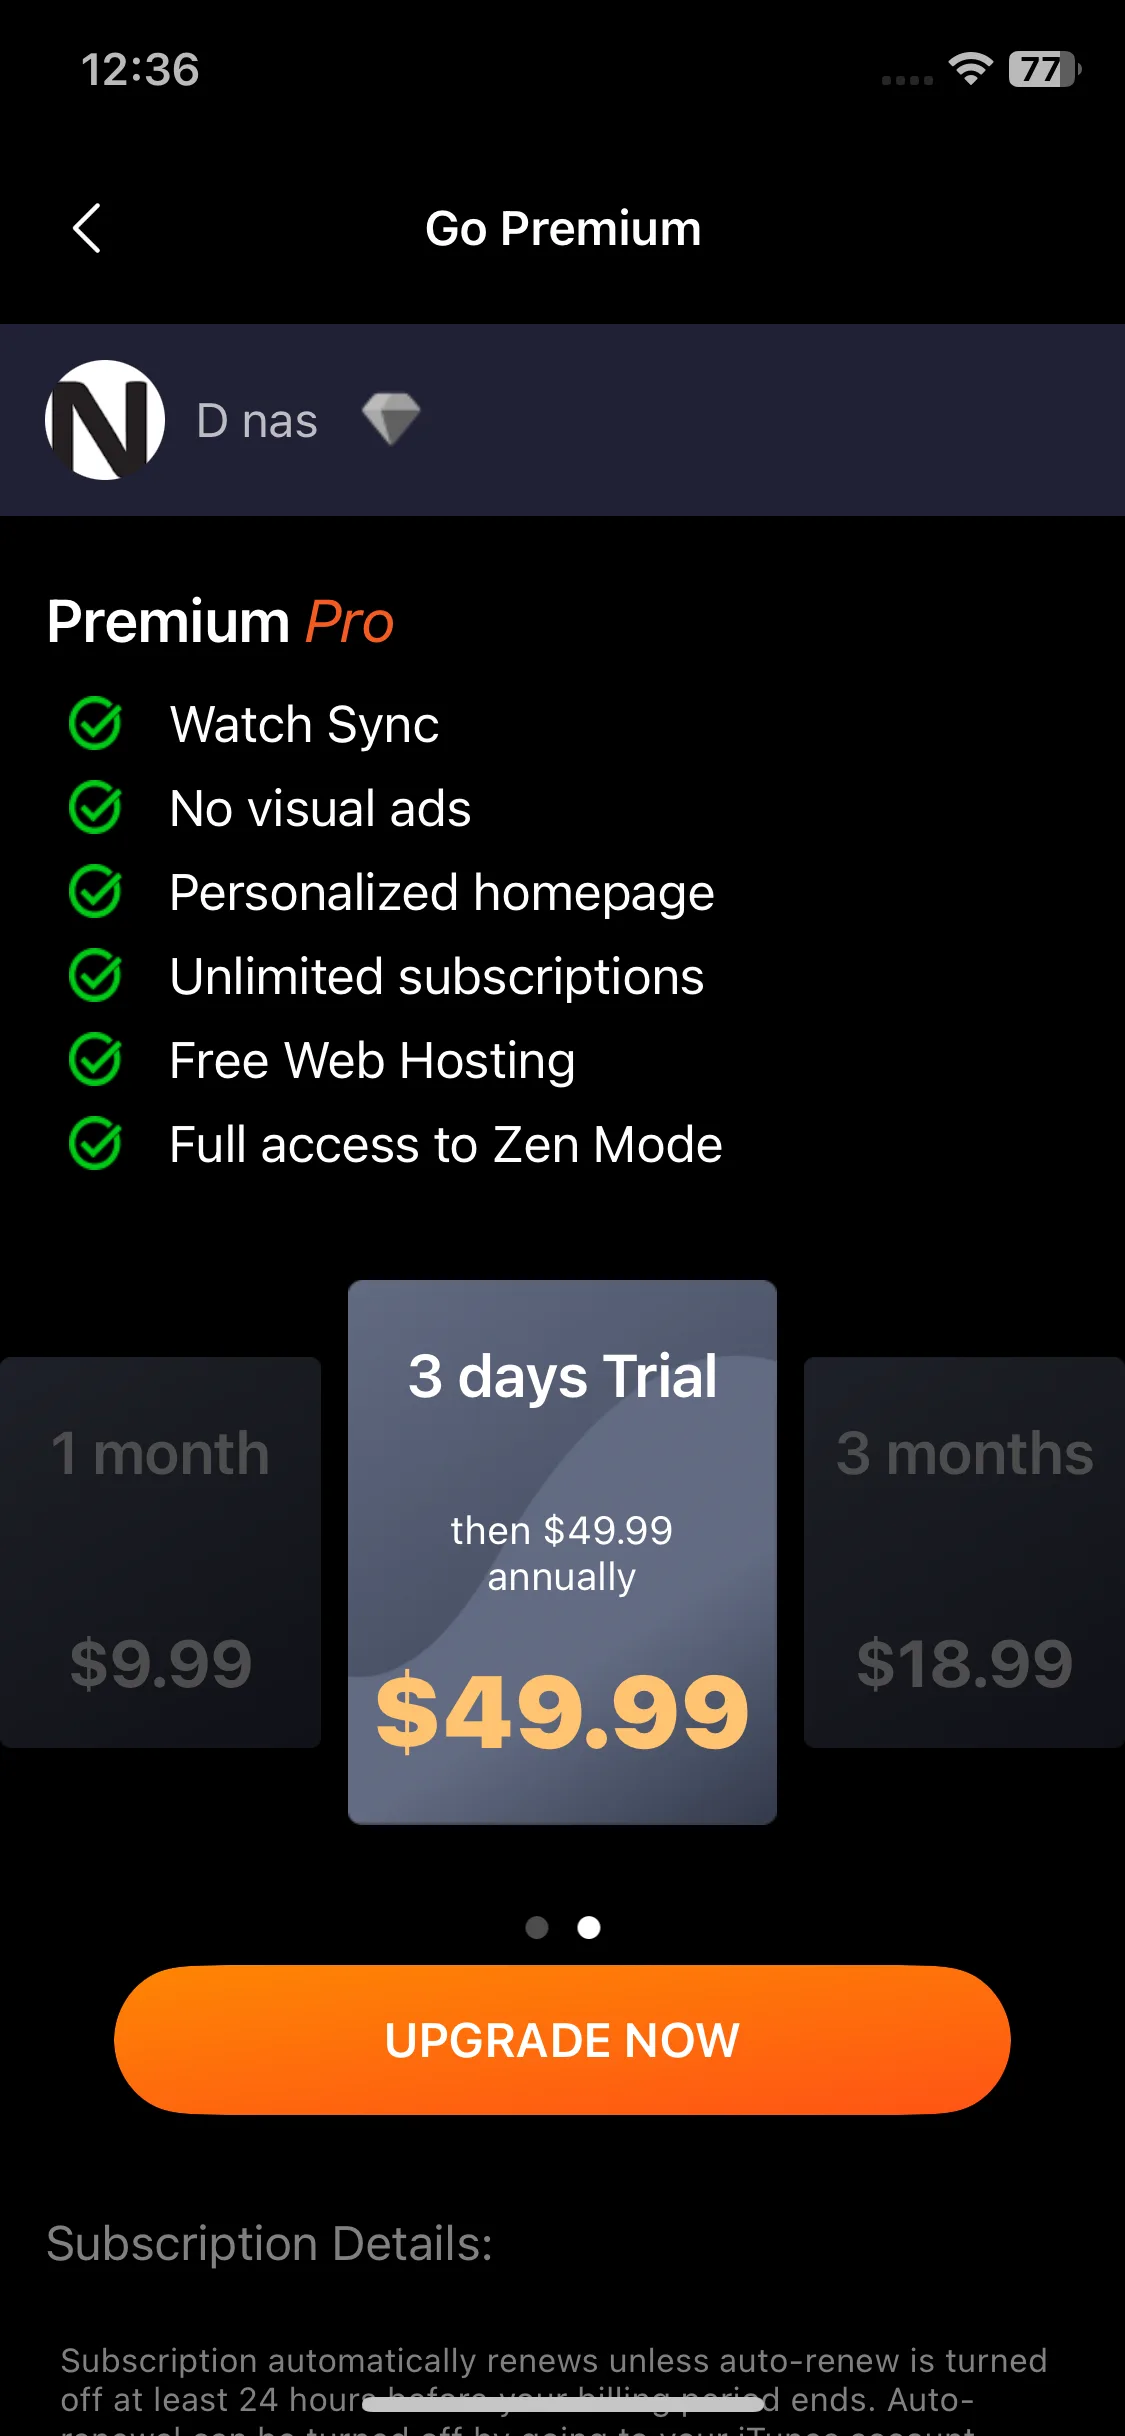Screen dimensions: 1125x2436
Task: Select the 3 days Trial annual plan
Action: 562,1552
